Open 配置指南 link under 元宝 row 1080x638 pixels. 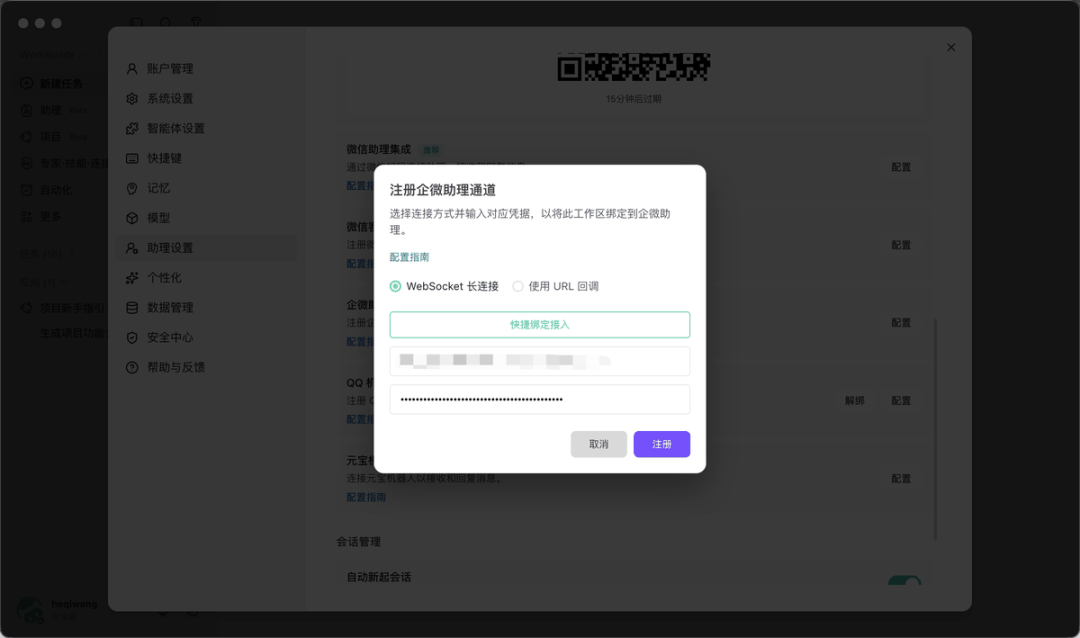point(366,497)
